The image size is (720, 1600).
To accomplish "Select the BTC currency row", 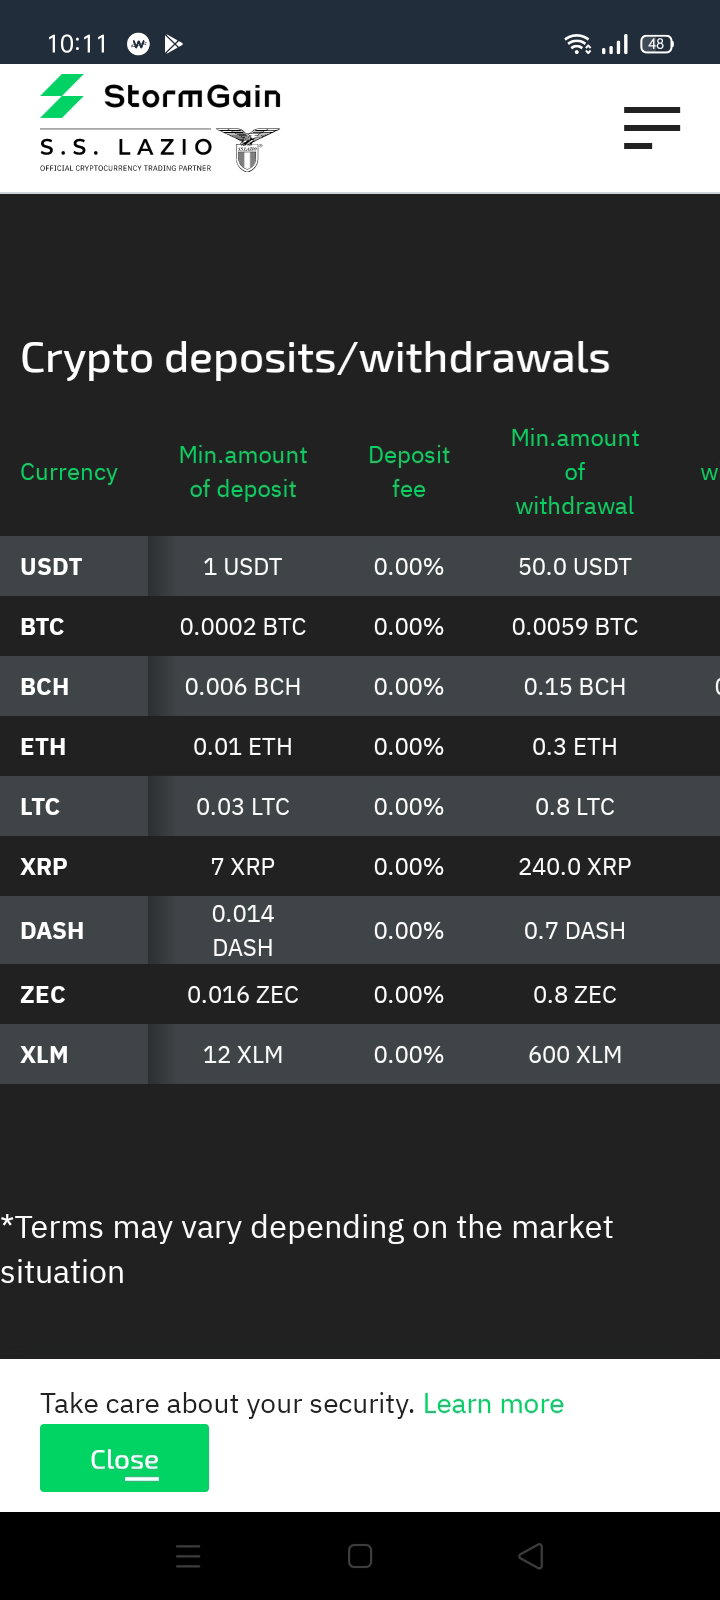I will pos(360,626).
